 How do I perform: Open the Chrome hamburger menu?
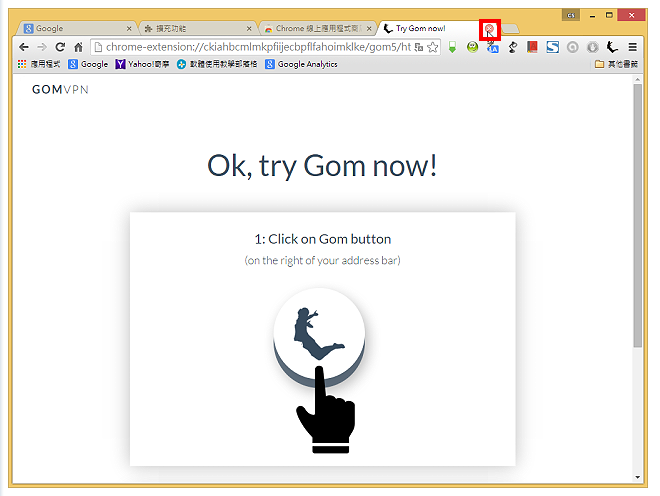(x=632, y=47)
